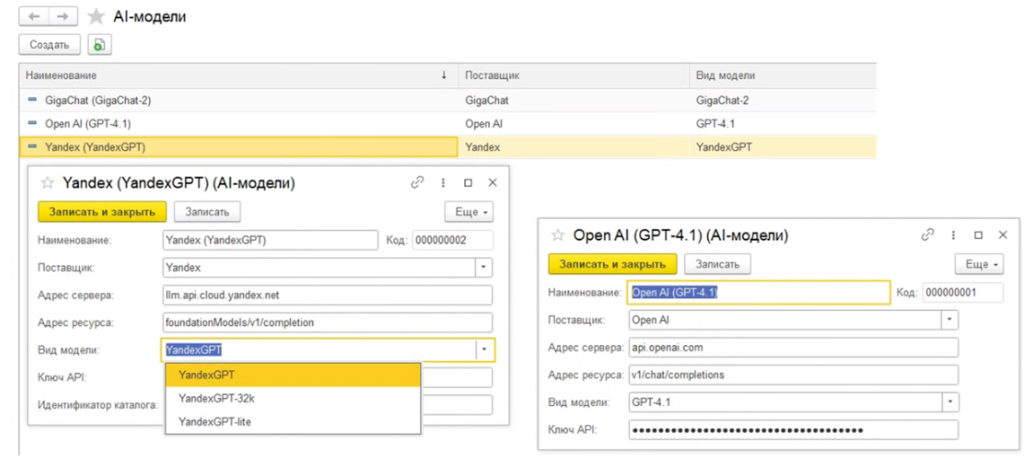1024x459 pixels.
Task: Expand the Поставщик dropdown in Yandex form
Action: pos(484,268)
